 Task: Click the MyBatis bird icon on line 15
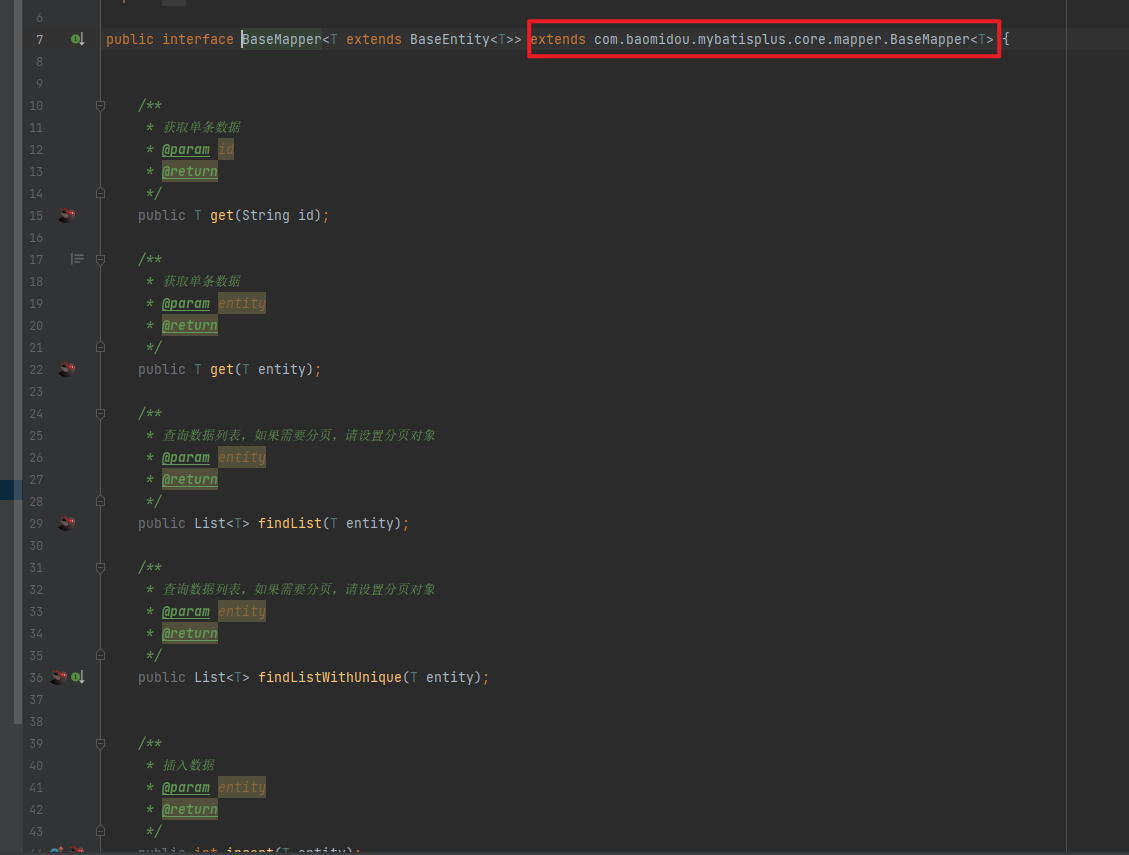[x=66, y=215]
